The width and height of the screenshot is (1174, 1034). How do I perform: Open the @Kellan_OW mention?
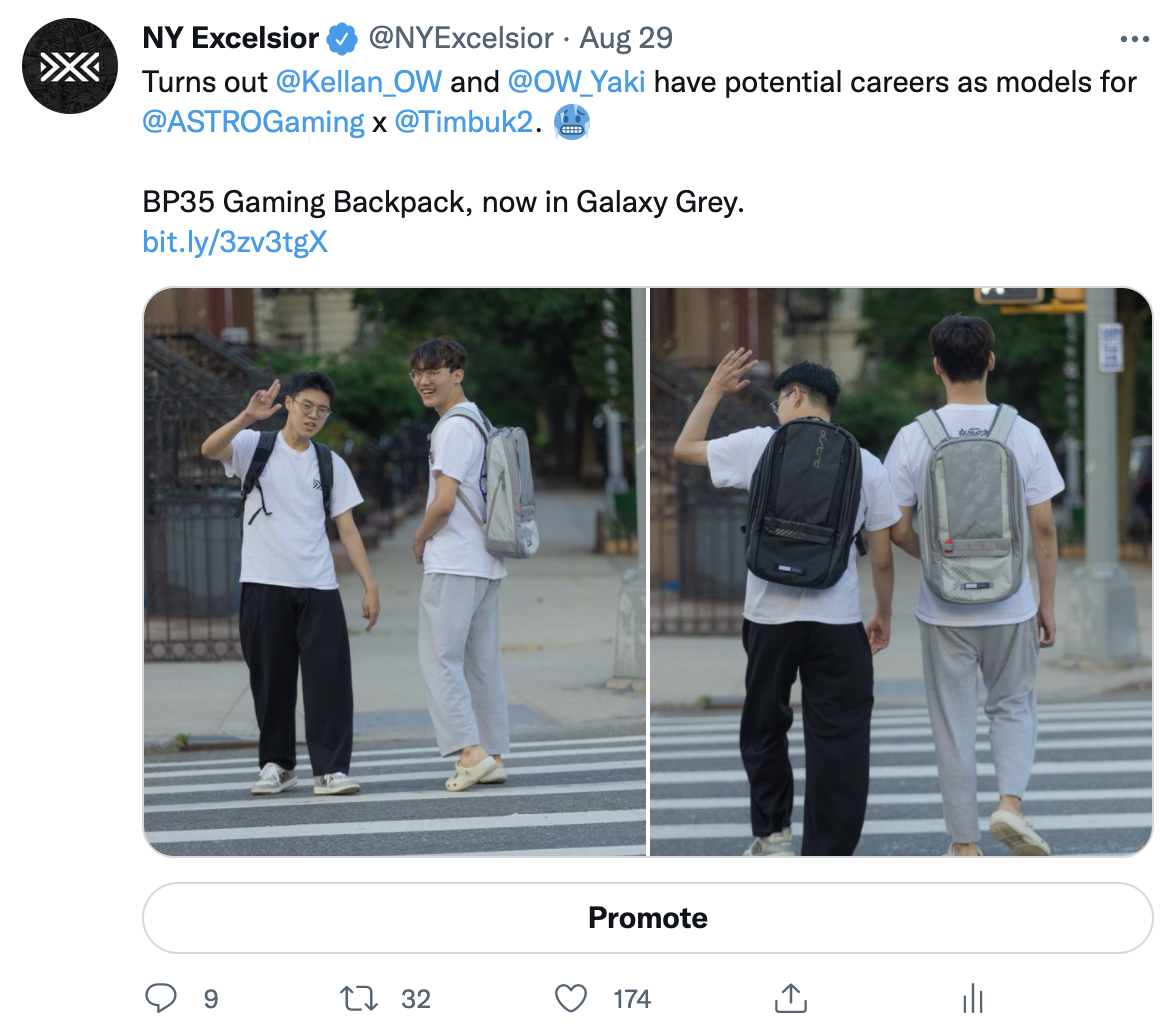[359, 82]
